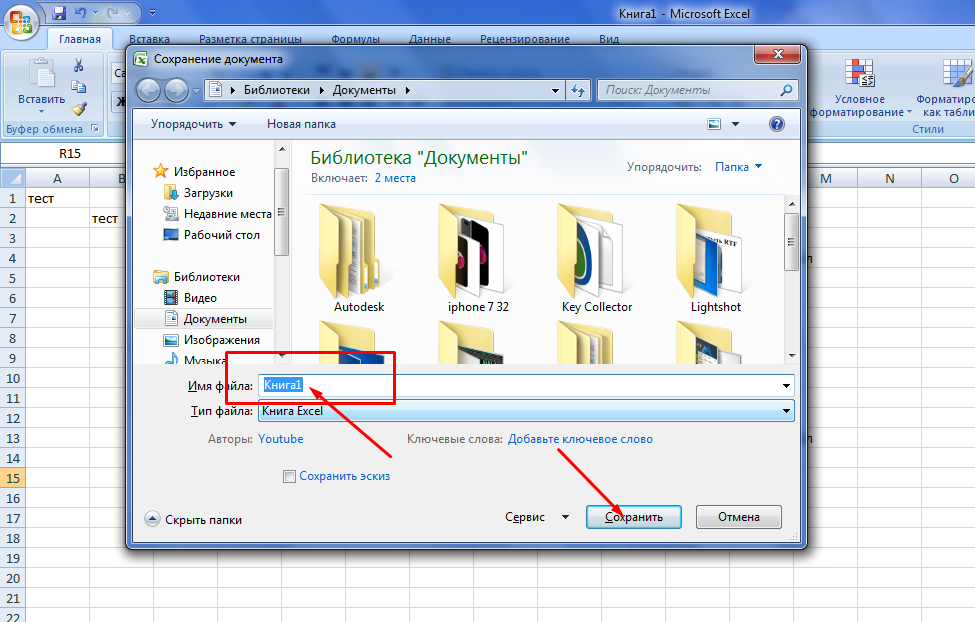The image size is (975, 622).
Task: Expand the Имя файла dropdown arrow
Action: pyautogui.click(x=786, y=386)
